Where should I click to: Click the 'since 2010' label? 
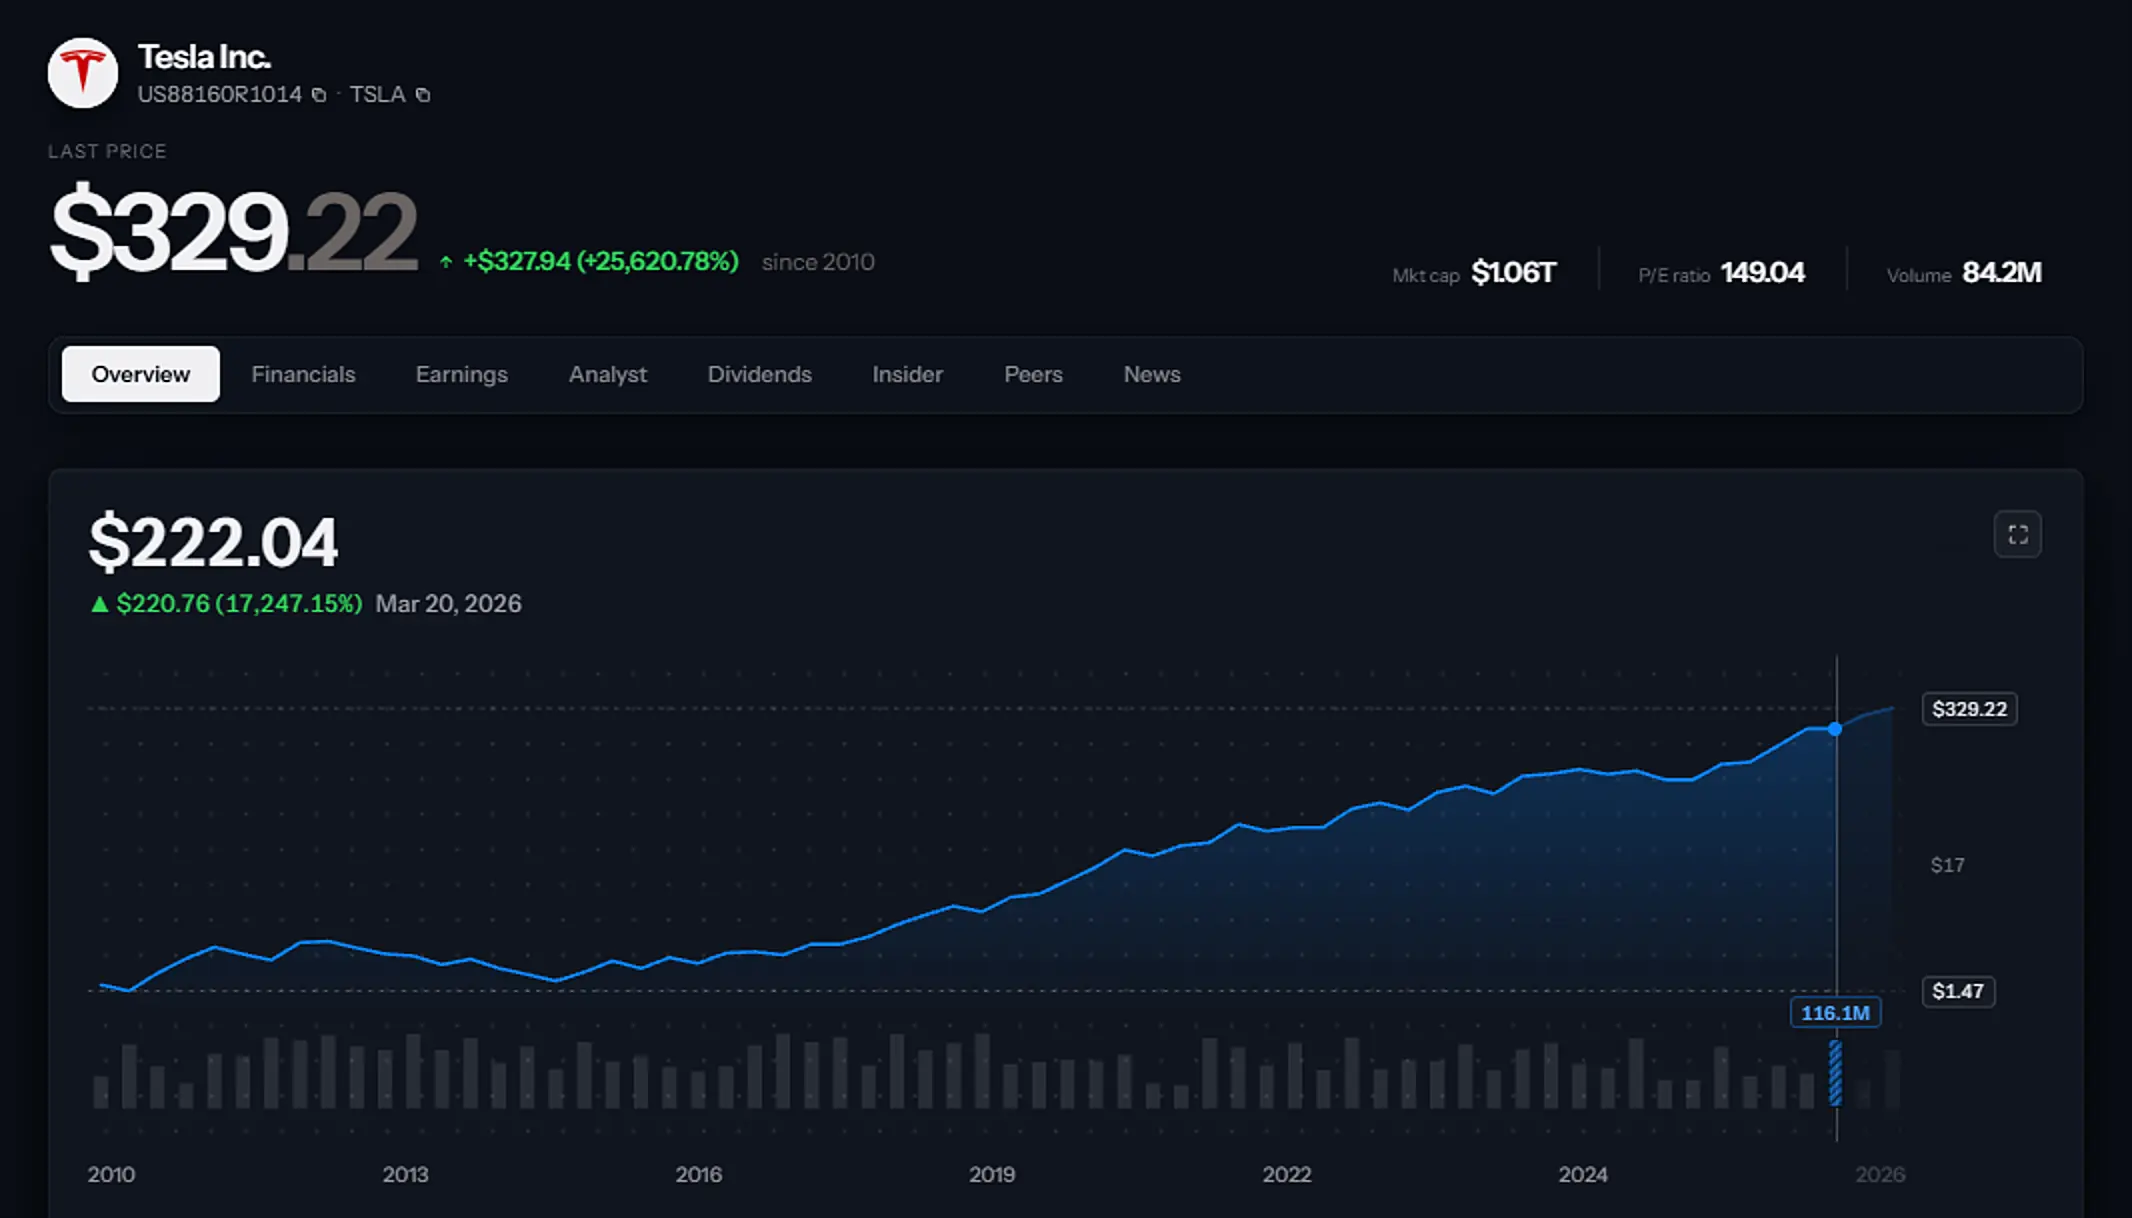(818, 262)
